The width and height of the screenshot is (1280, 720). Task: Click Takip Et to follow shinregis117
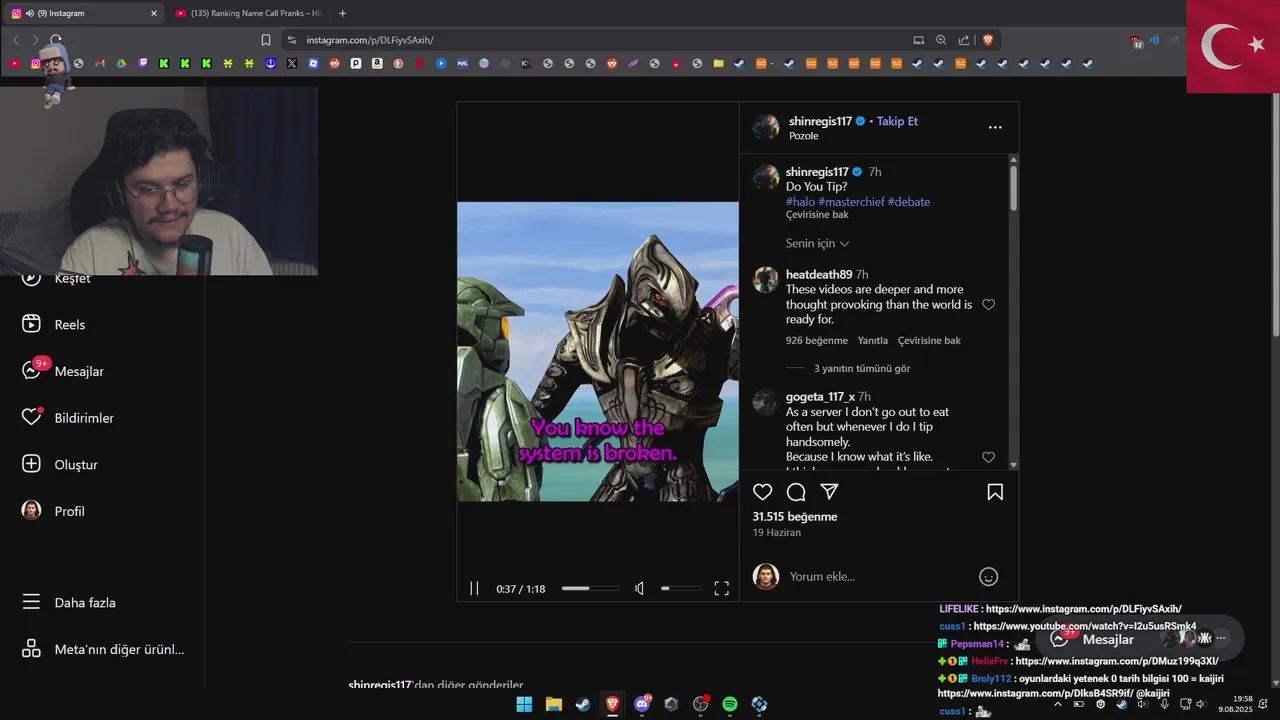coord(897,121)
